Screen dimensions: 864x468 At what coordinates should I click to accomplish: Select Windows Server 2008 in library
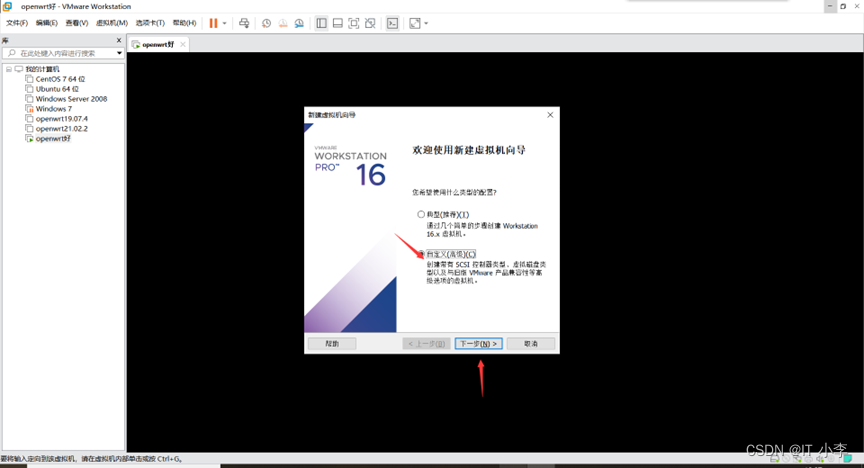click(71, 99)
